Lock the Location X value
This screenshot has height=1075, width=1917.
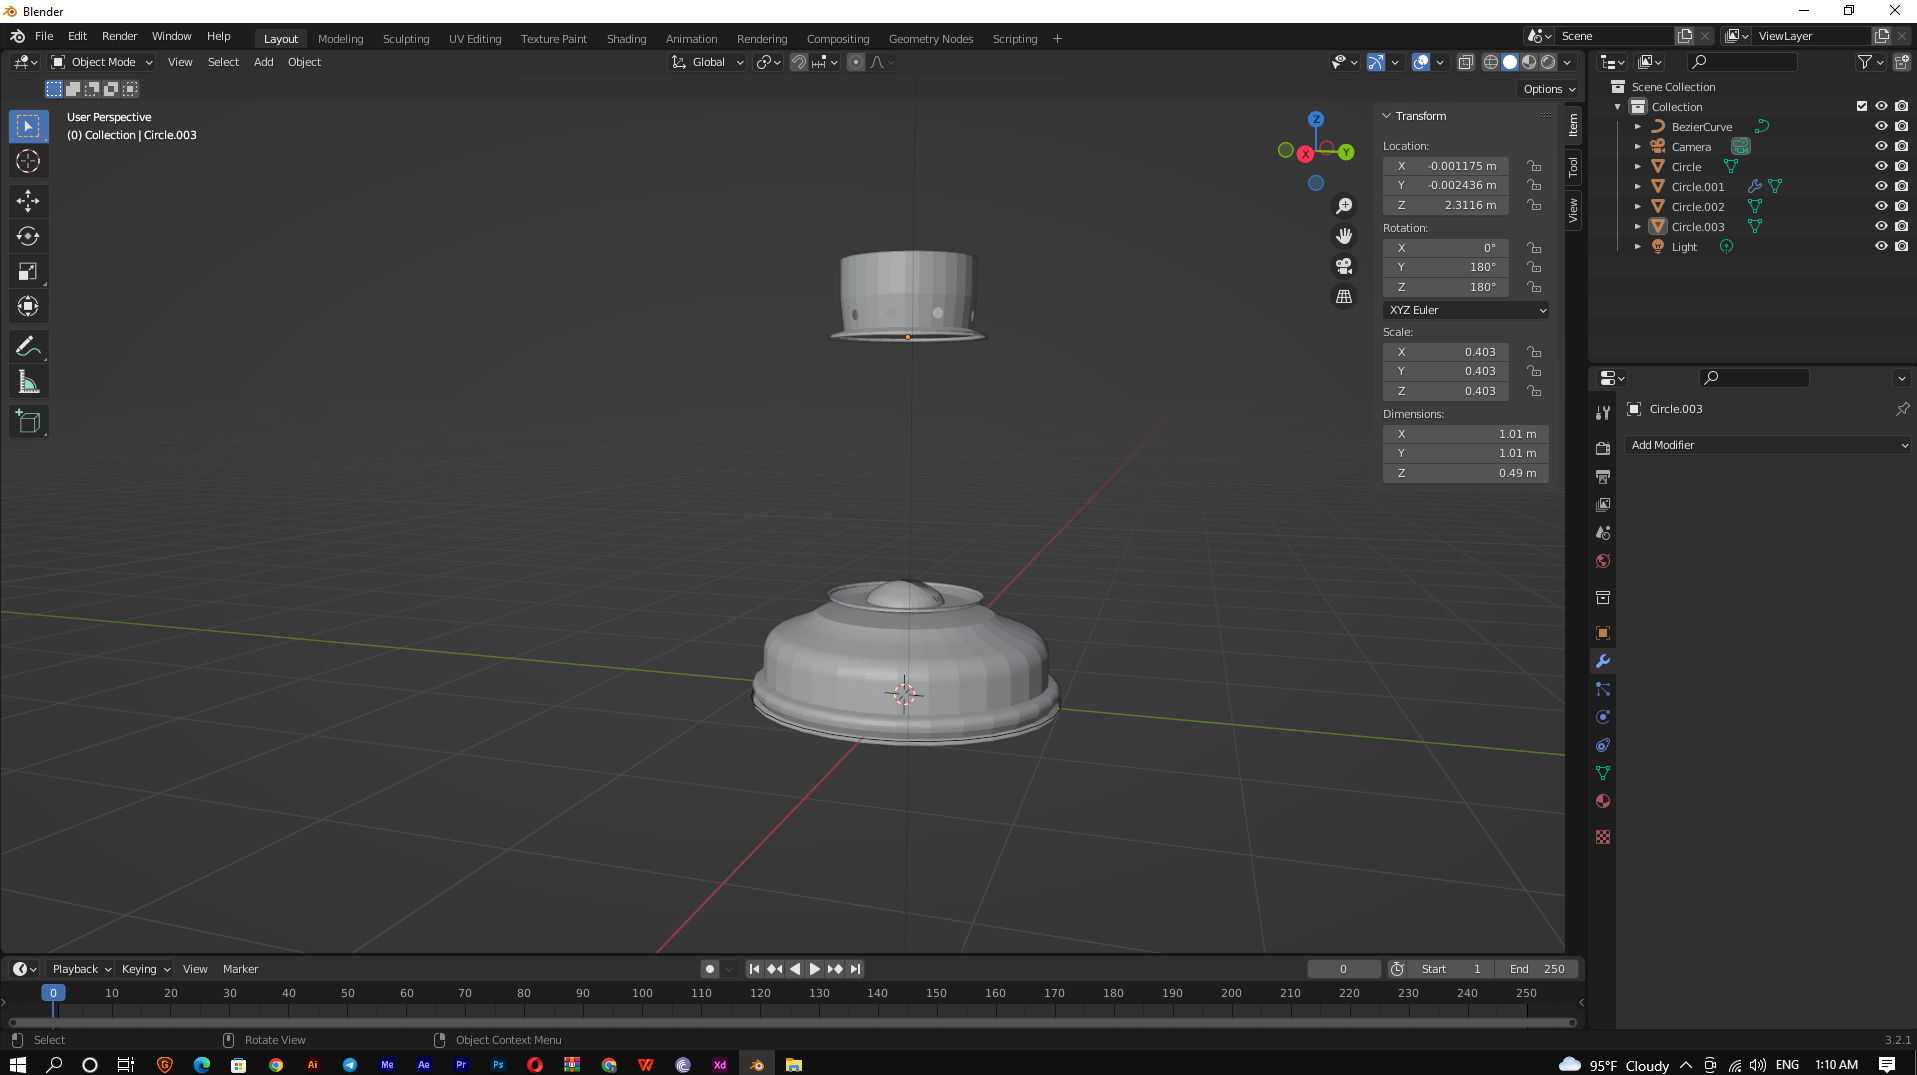(x=1534, y=166)
